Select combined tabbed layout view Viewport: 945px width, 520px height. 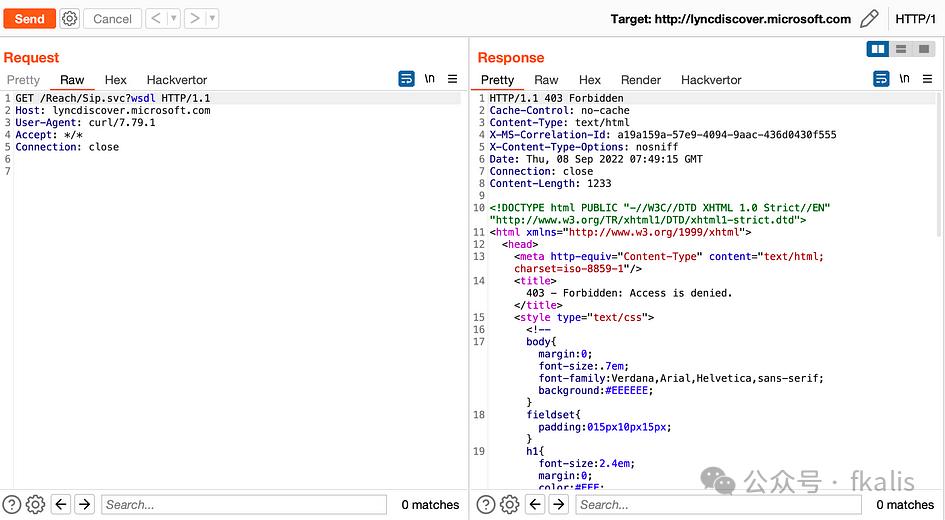924,49
